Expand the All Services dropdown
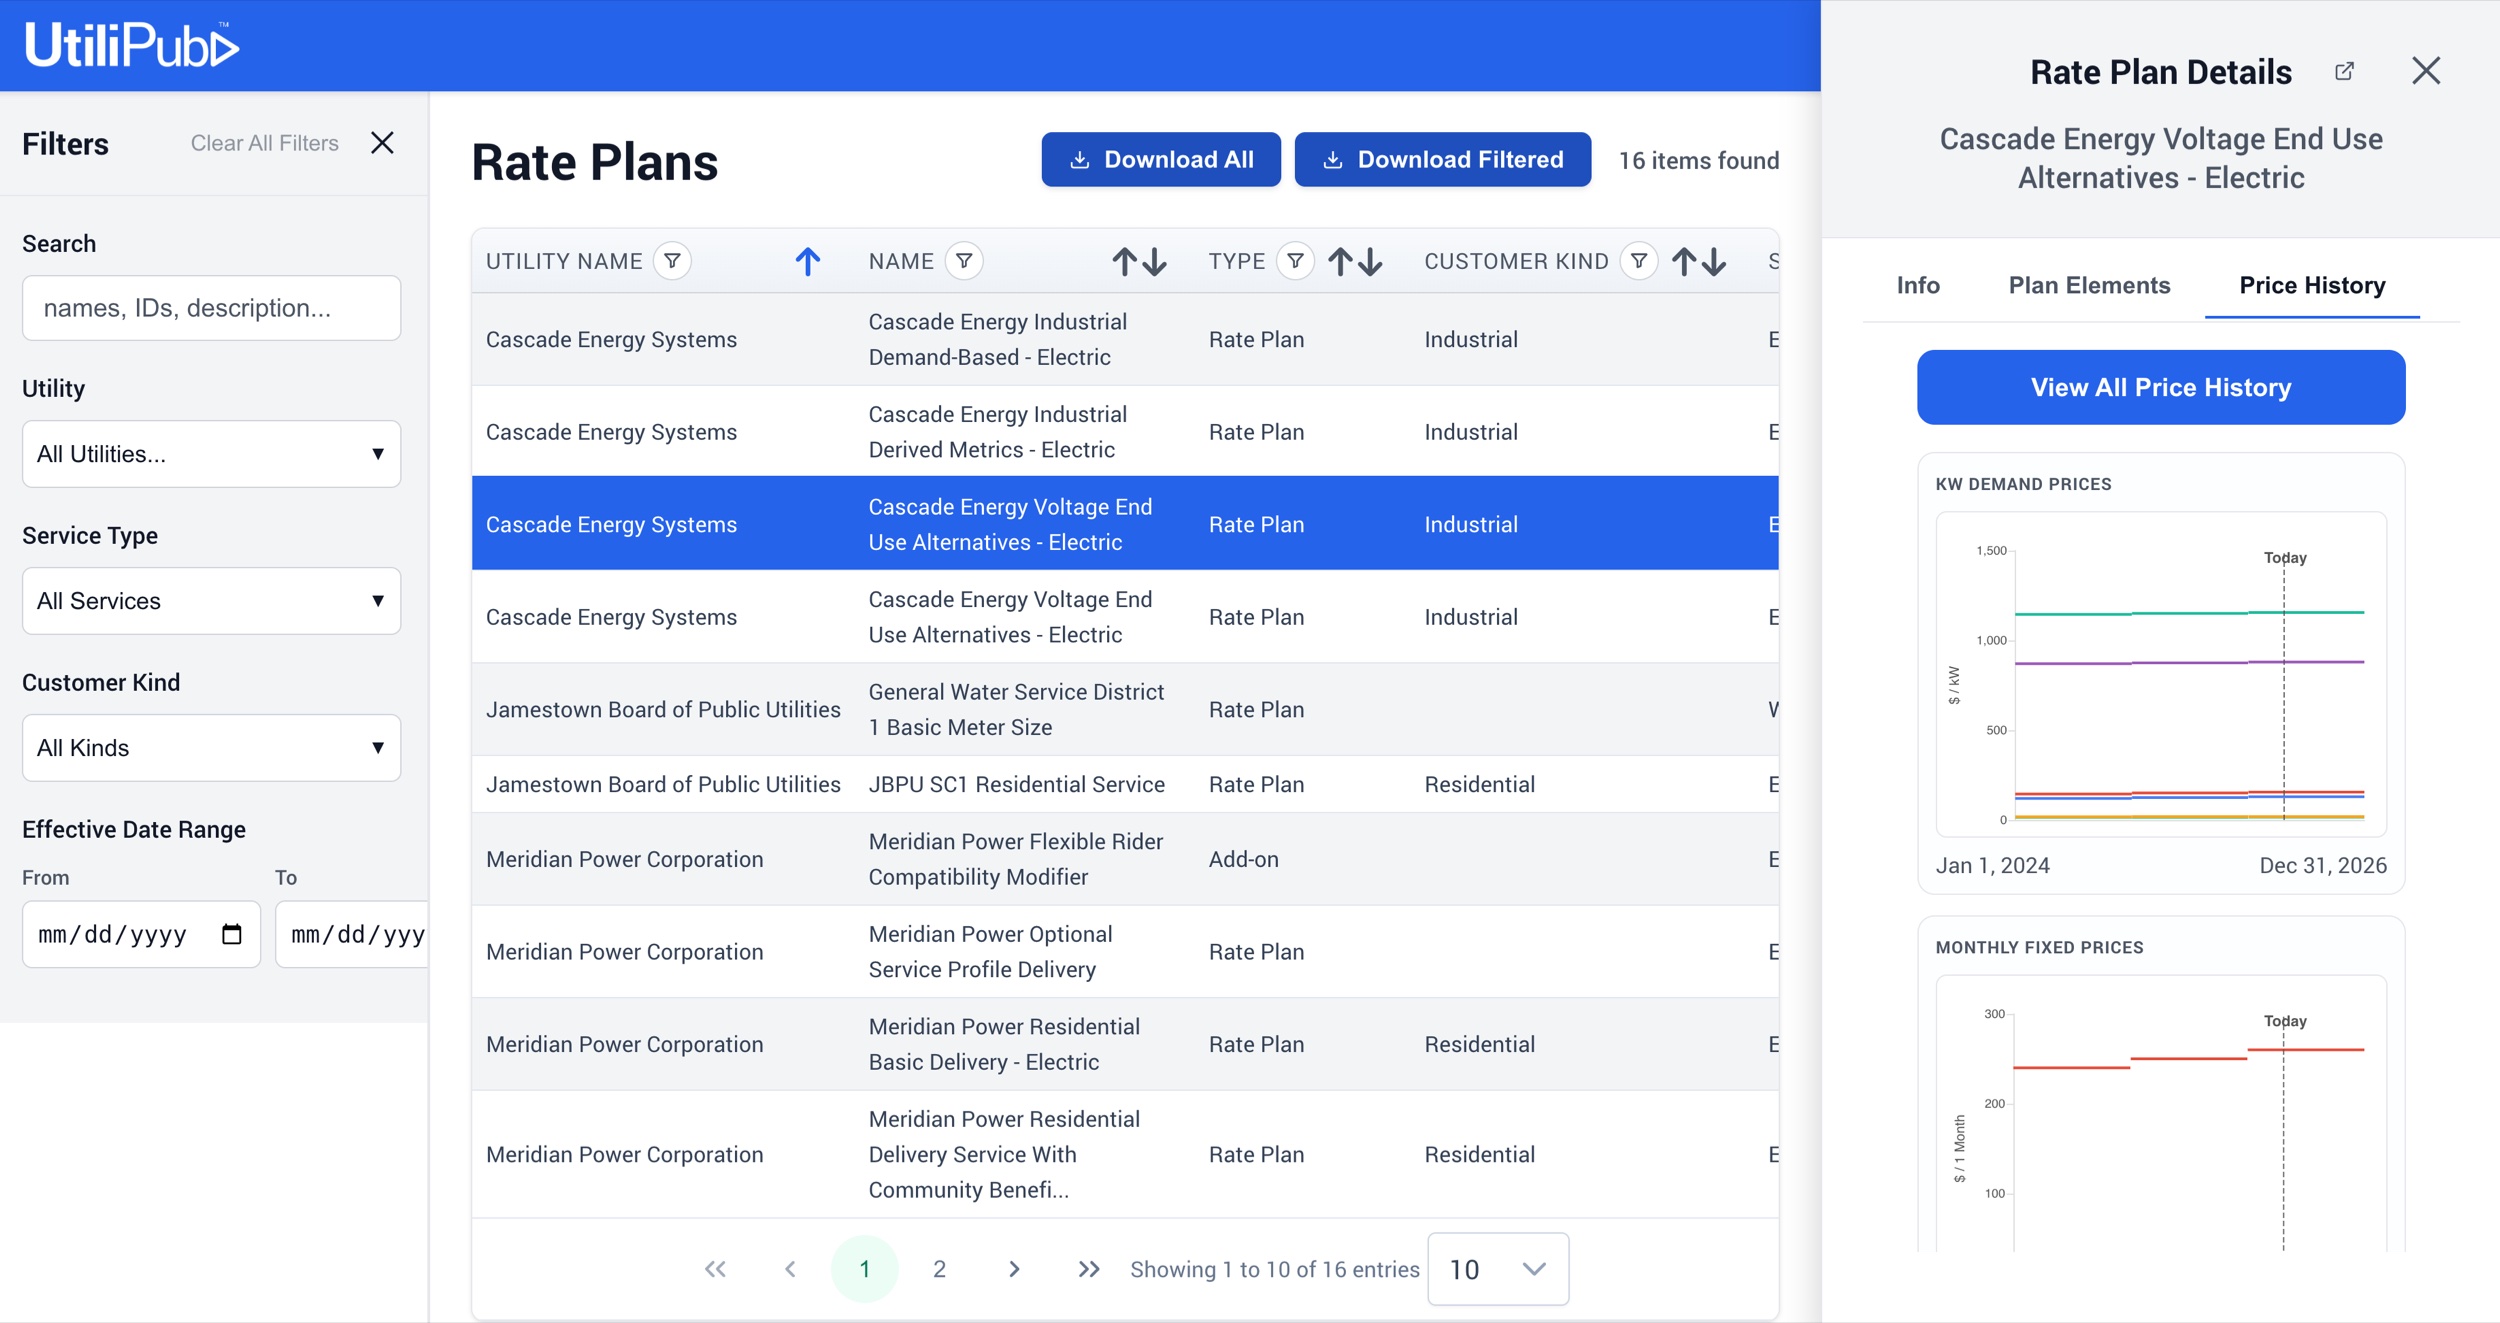2500x1323 pixels. (211, 600)
